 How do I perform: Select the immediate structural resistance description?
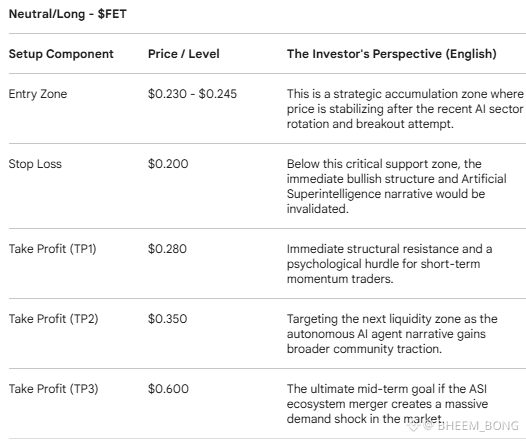(x=389, y=264)
